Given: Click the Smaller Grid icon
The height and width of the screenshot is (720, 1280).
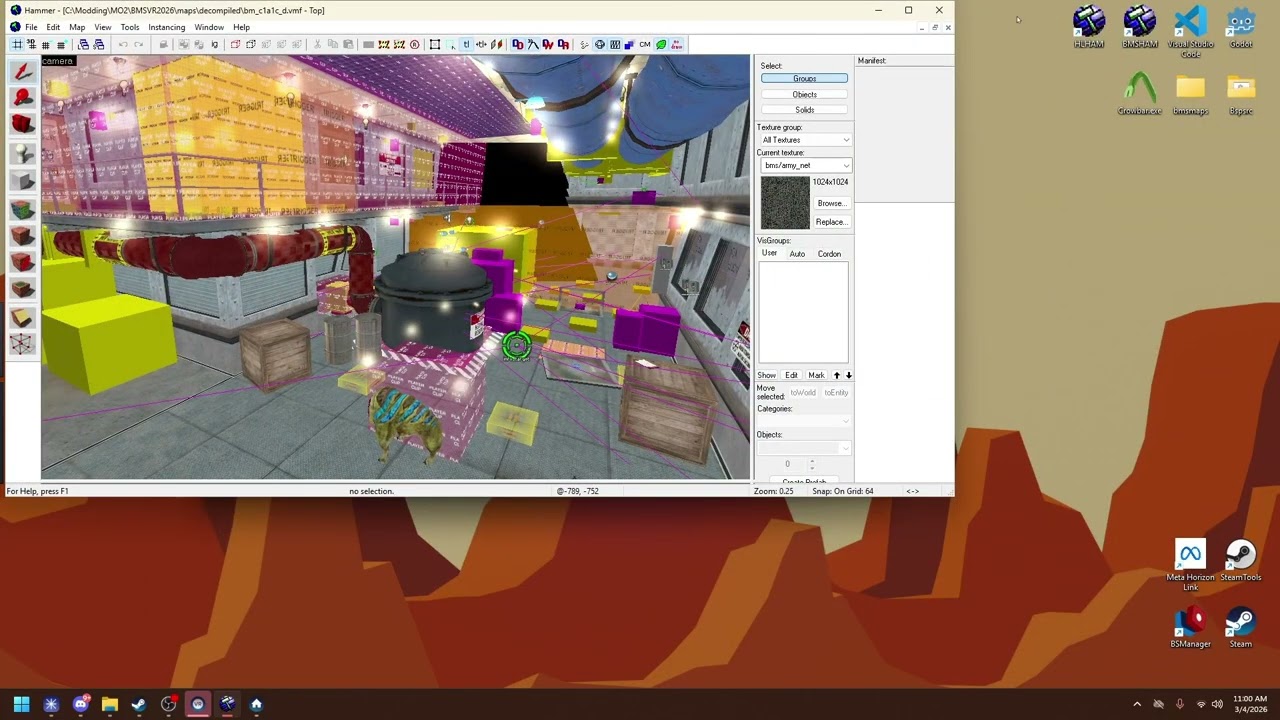Looking at the screenshot, I should [x=46, y=44].
